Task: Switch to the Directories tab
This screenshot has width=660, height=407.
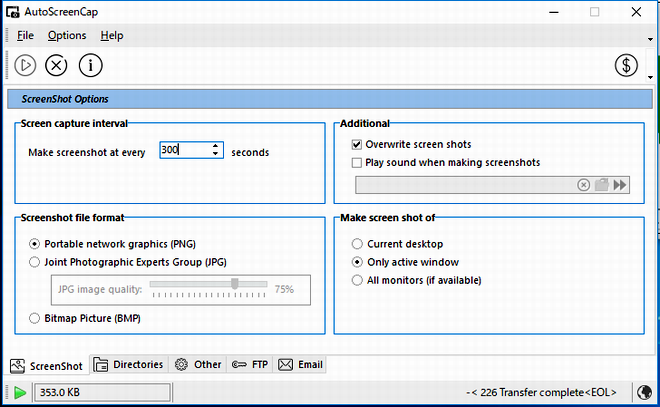Action: pyautogui.click(x=129, y=364)
